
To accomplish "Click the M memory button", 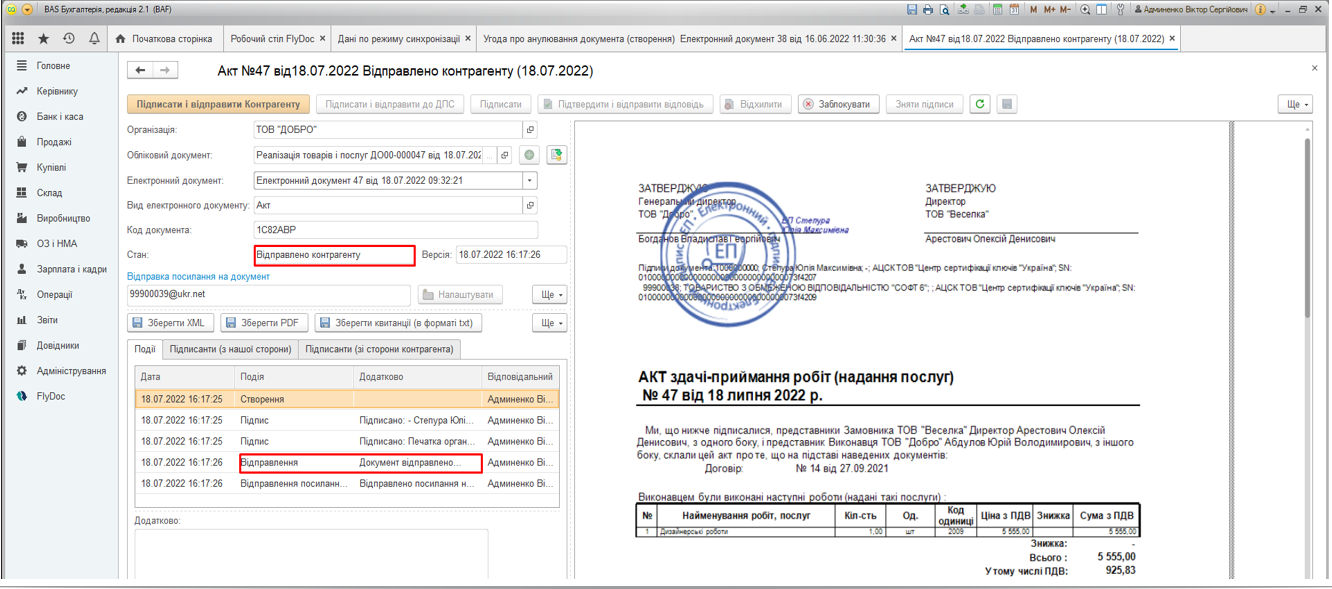I will [1033, 10].
